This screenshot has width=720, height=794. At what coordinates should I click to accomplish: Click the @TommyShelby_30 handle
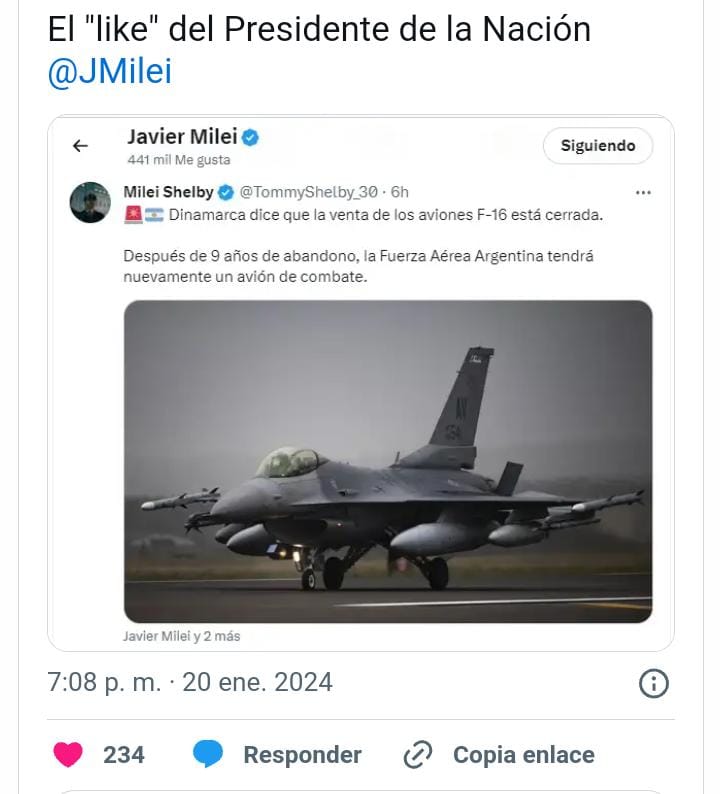pos(309,192)
